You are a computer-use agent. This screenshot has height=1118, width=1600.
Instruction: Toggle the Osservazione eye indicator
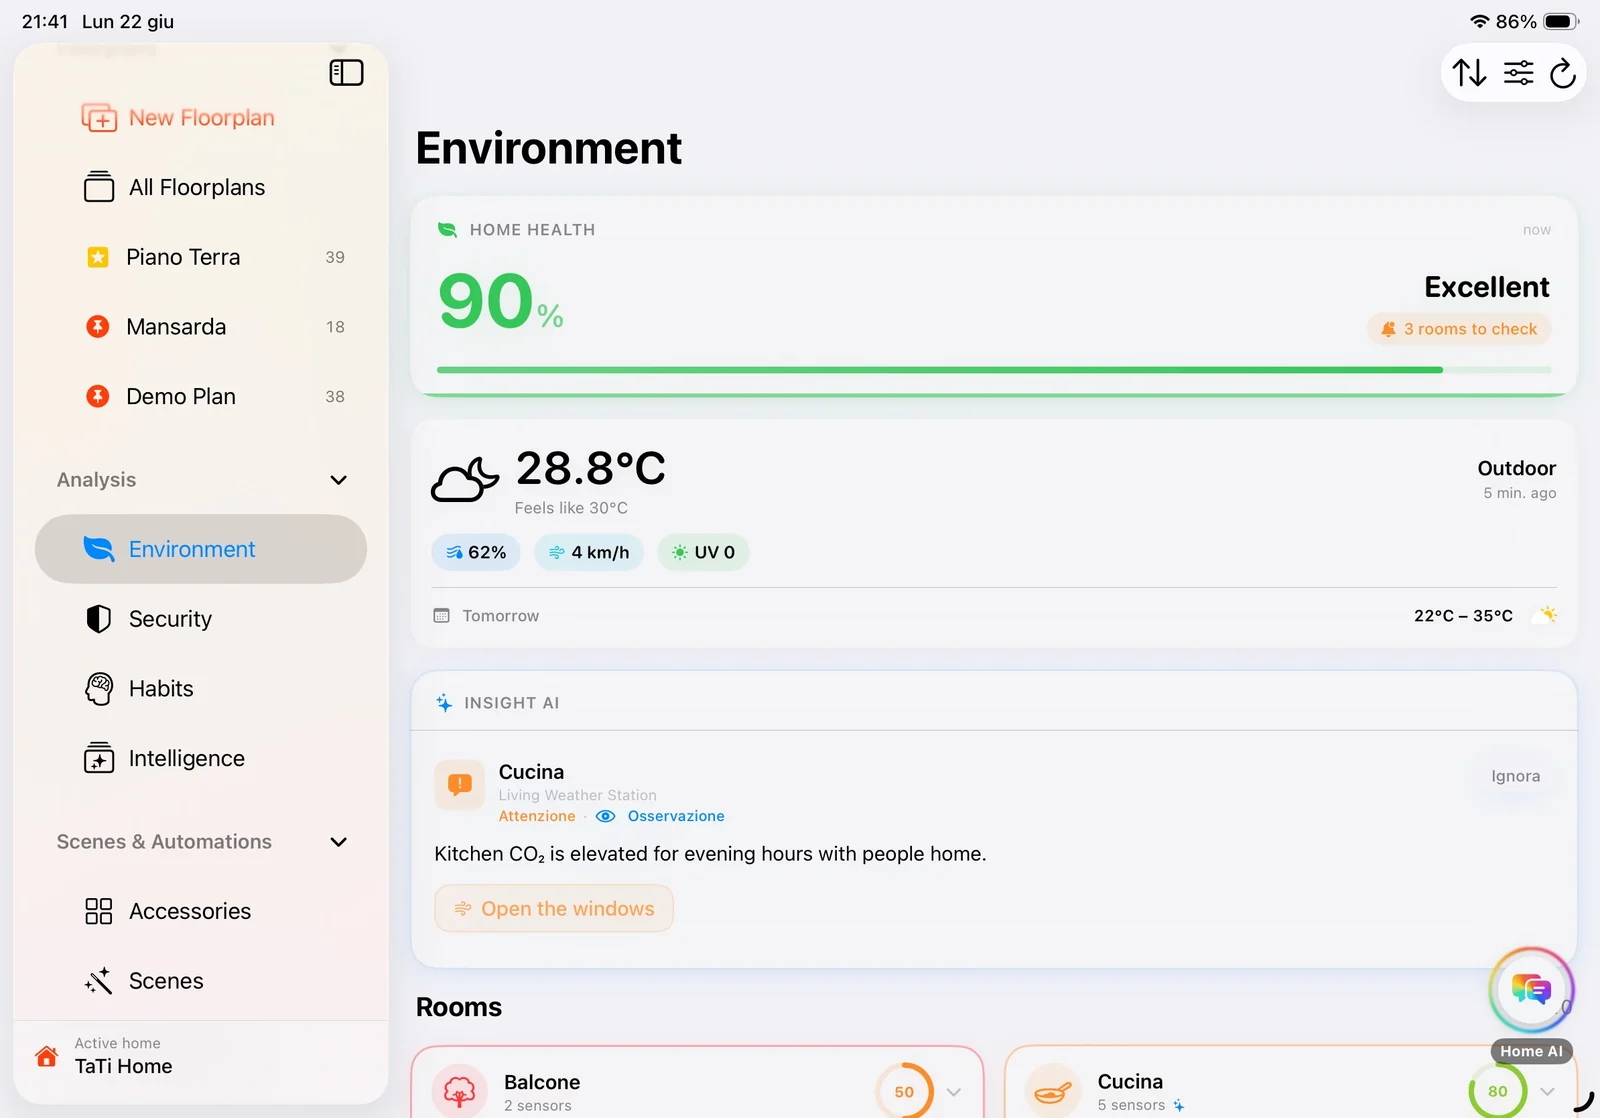[605, 816]
